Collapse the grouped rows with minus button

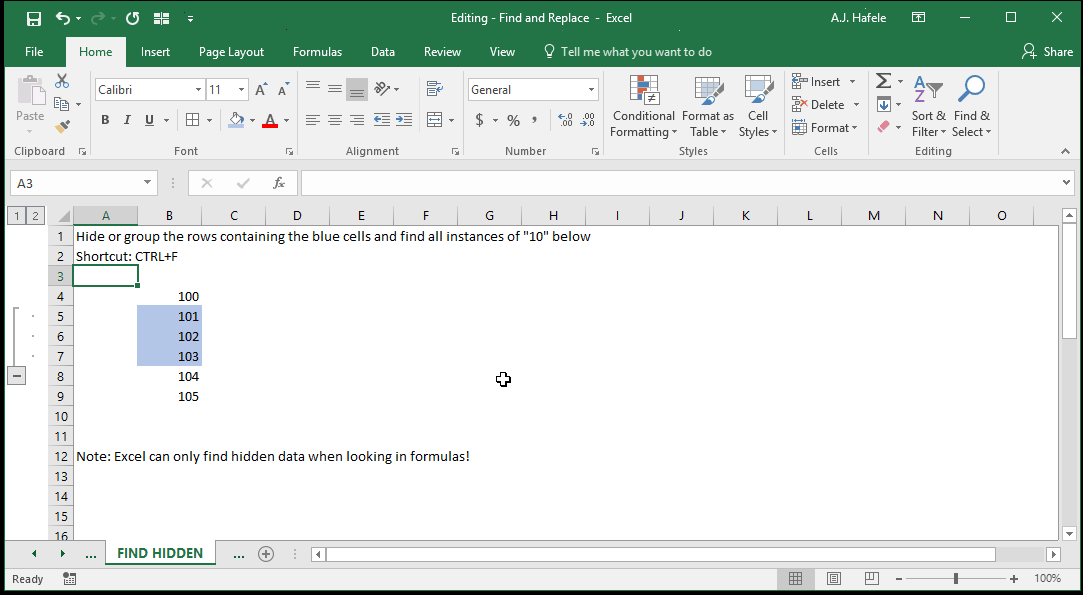coord(17,376)
